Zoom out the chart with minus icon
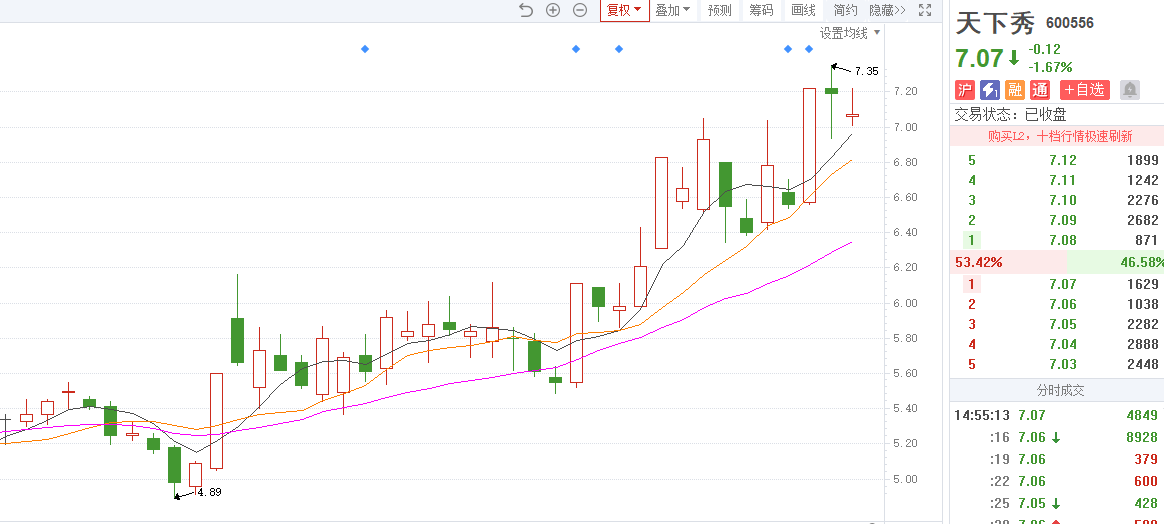 (x=580, y=10)
